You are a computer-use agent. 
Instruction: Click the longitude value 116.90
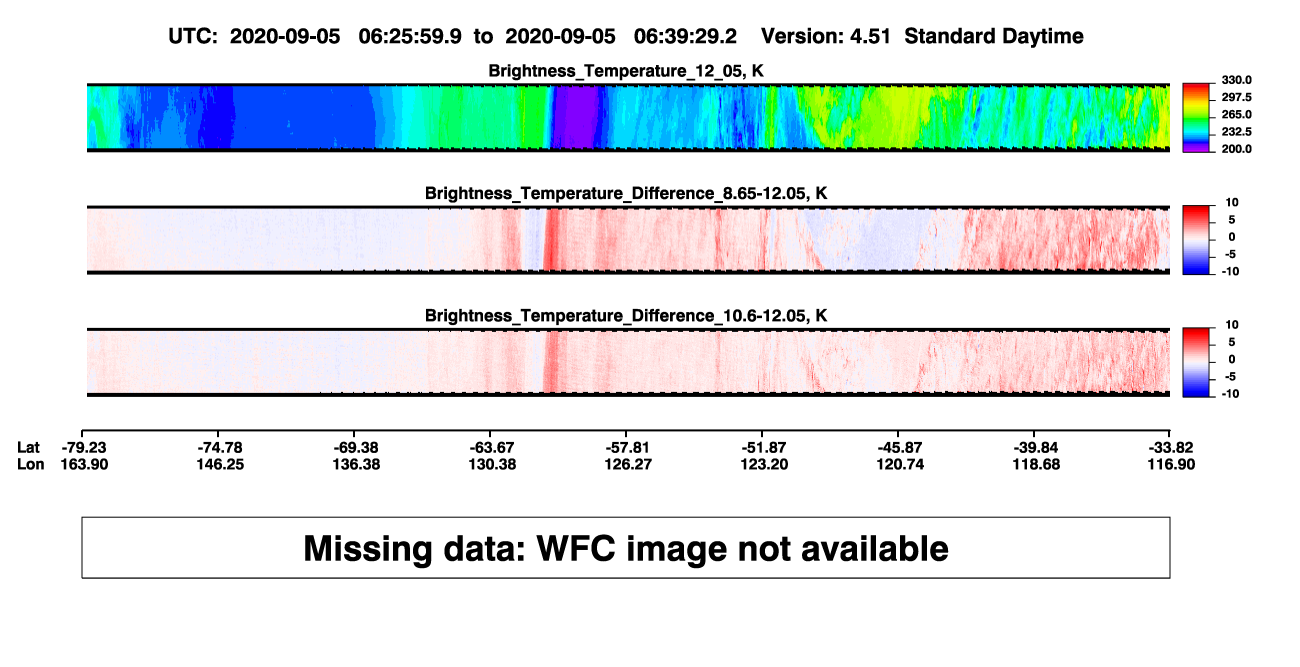[1170, 465]
